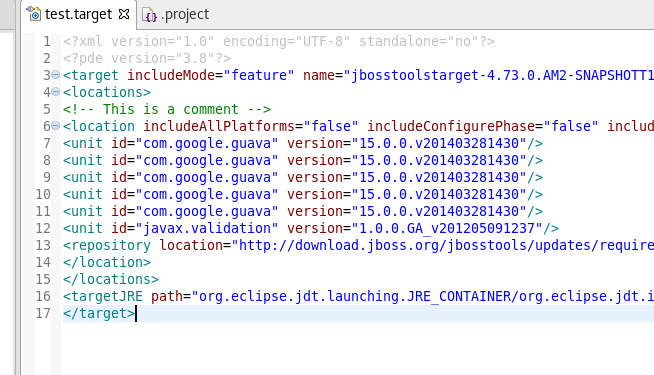The width and height of the screenshot is (654, 375).
Task: Click the guava unit on line 10
Action: click(x=303, y=194)
